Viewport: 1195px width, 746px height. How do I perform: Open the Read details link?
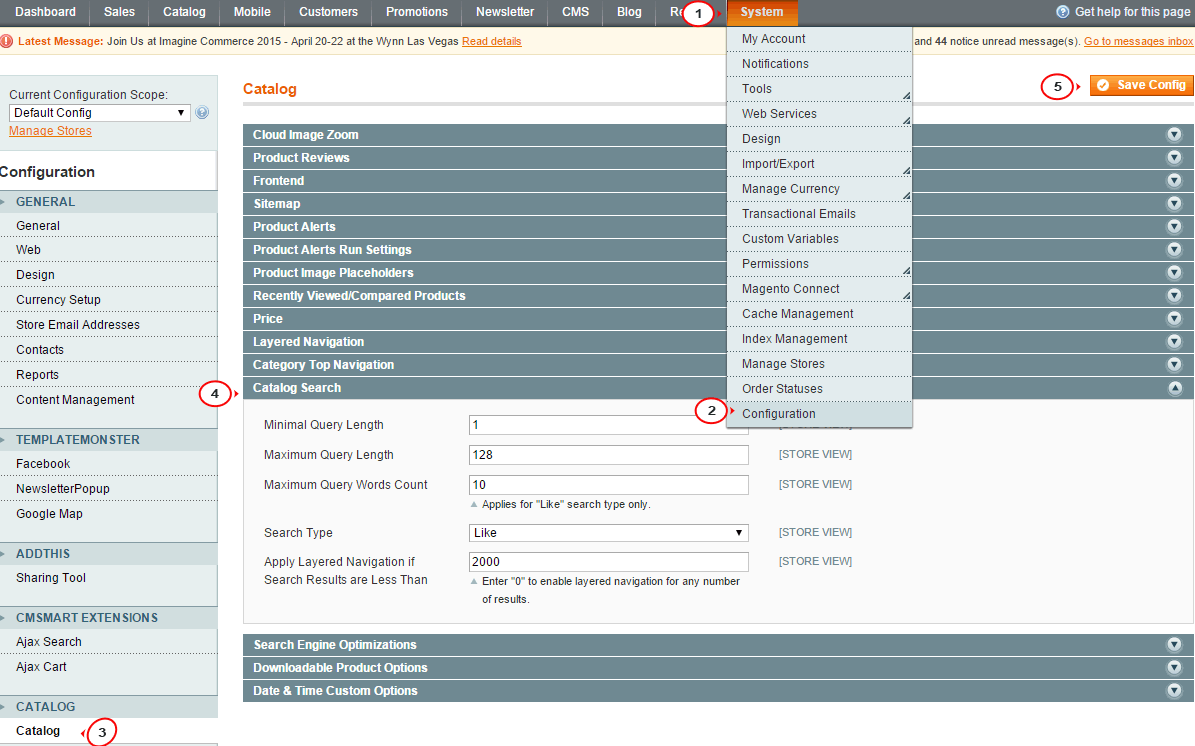point(491,42)
